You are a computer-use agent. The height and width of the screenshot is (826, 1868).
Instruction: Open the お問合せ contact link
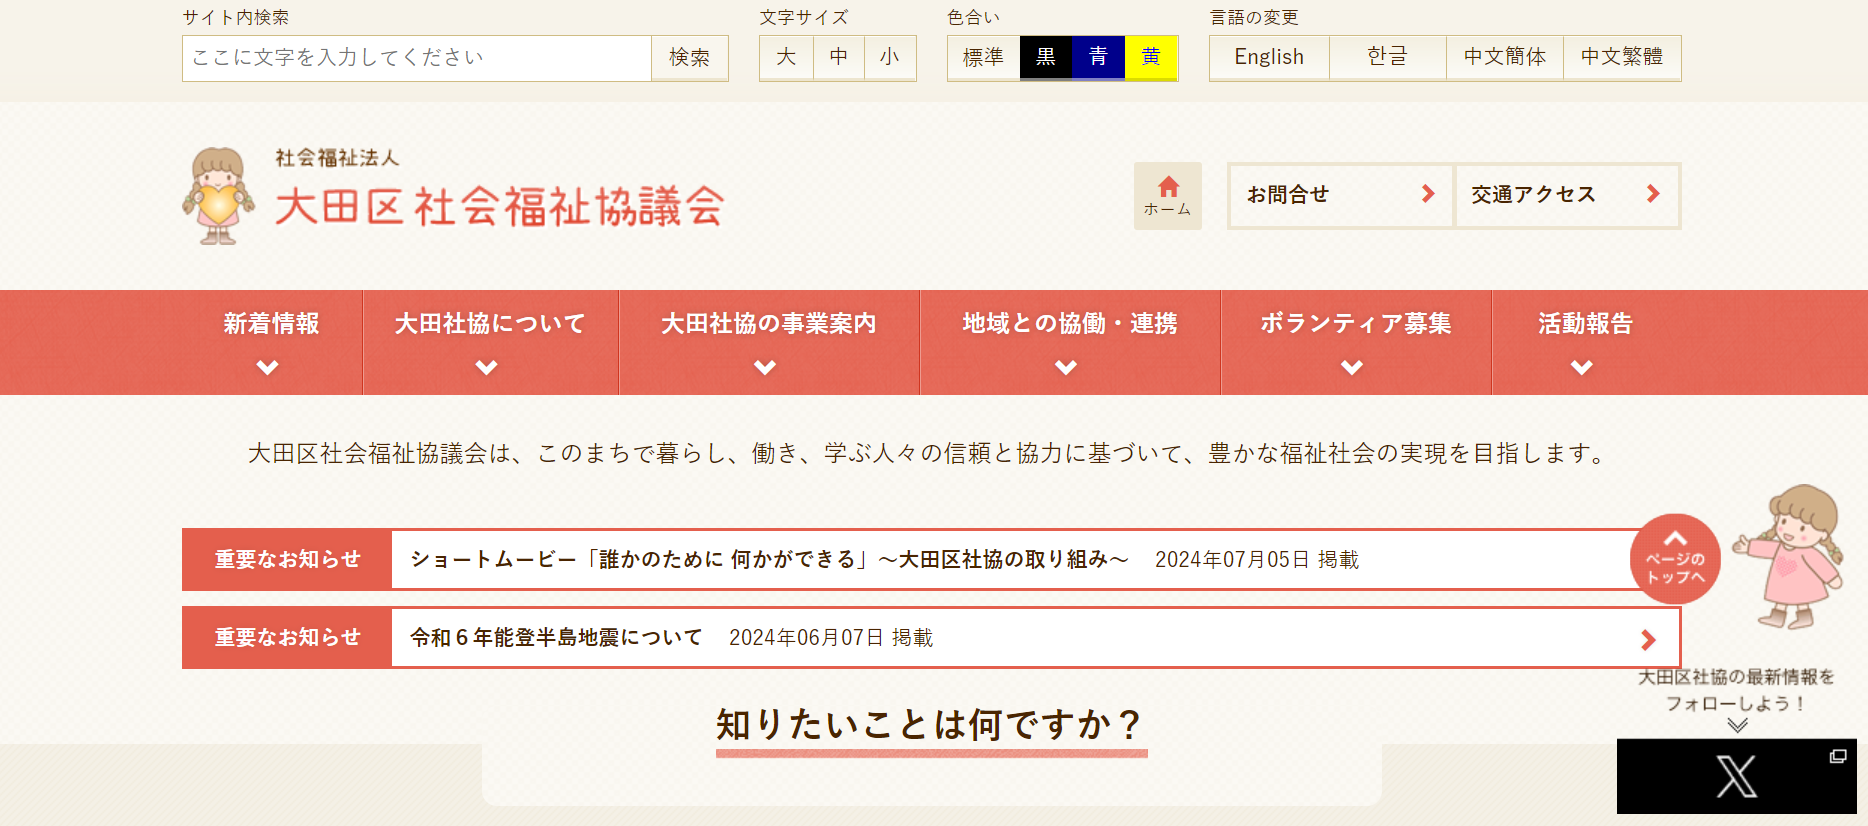pyautogui.click(x=1340, y=195)
